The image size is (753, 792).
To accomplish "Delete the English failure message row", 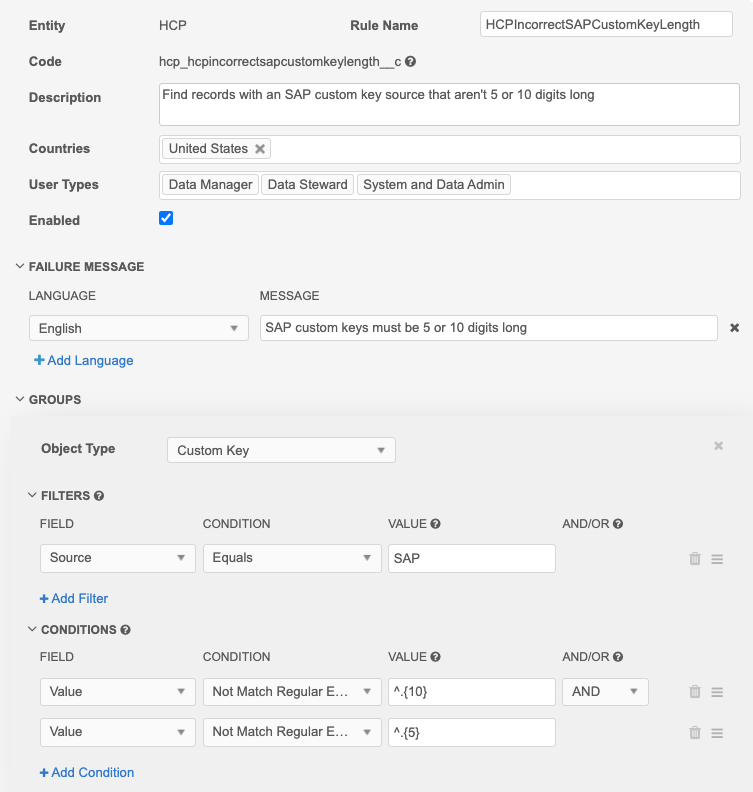I will pyautogui.click(x=734, y=328).
